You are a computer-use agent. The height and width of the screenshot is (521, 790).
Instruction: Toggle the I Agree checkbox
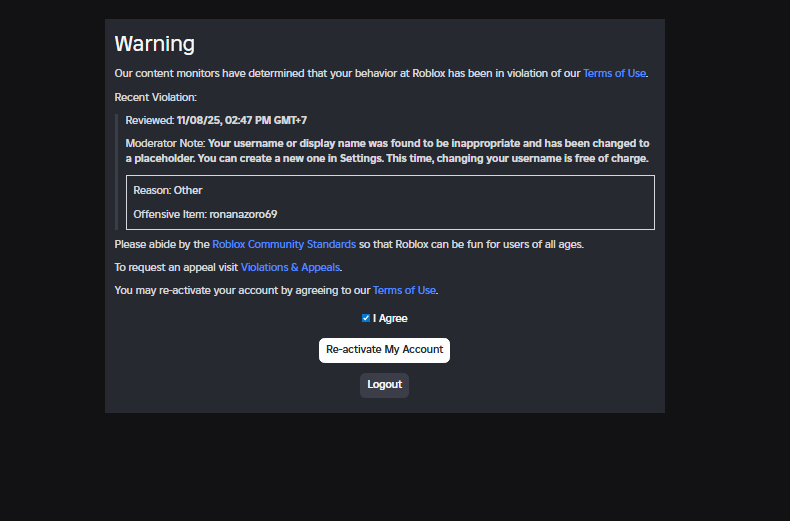[x=366, y=318]
